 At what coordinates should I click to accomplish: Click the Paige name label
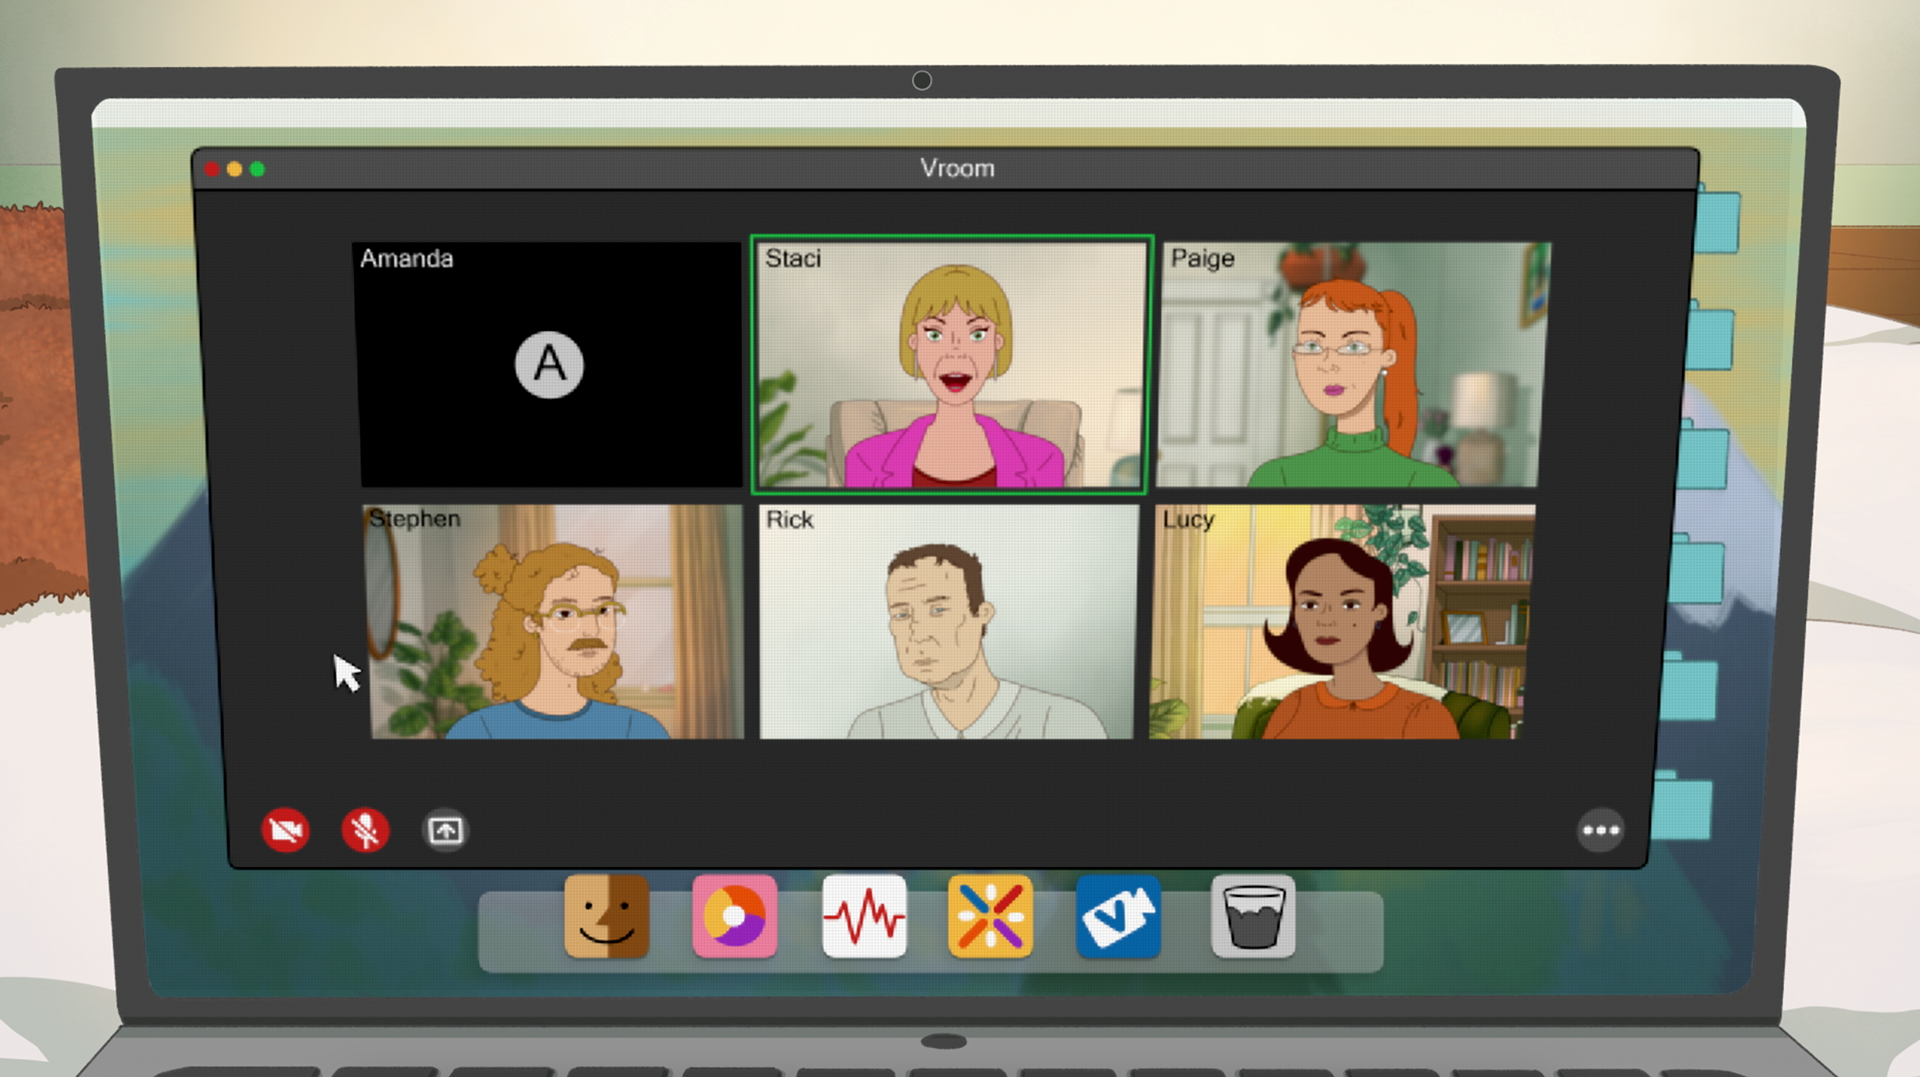(1202, 258)
